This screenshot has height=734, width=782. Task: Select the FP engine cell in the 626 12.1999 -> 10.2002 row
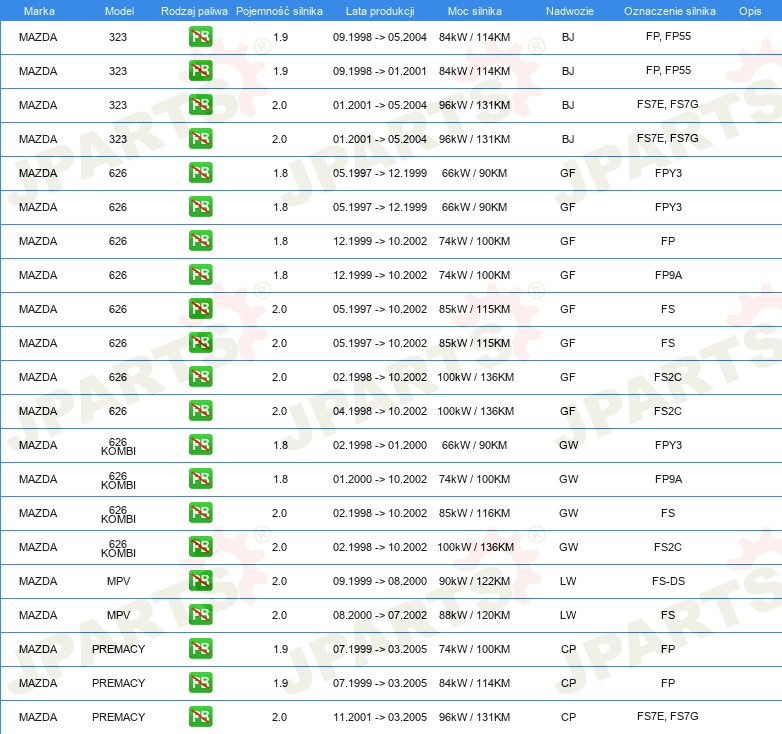(x=668, y=241)
